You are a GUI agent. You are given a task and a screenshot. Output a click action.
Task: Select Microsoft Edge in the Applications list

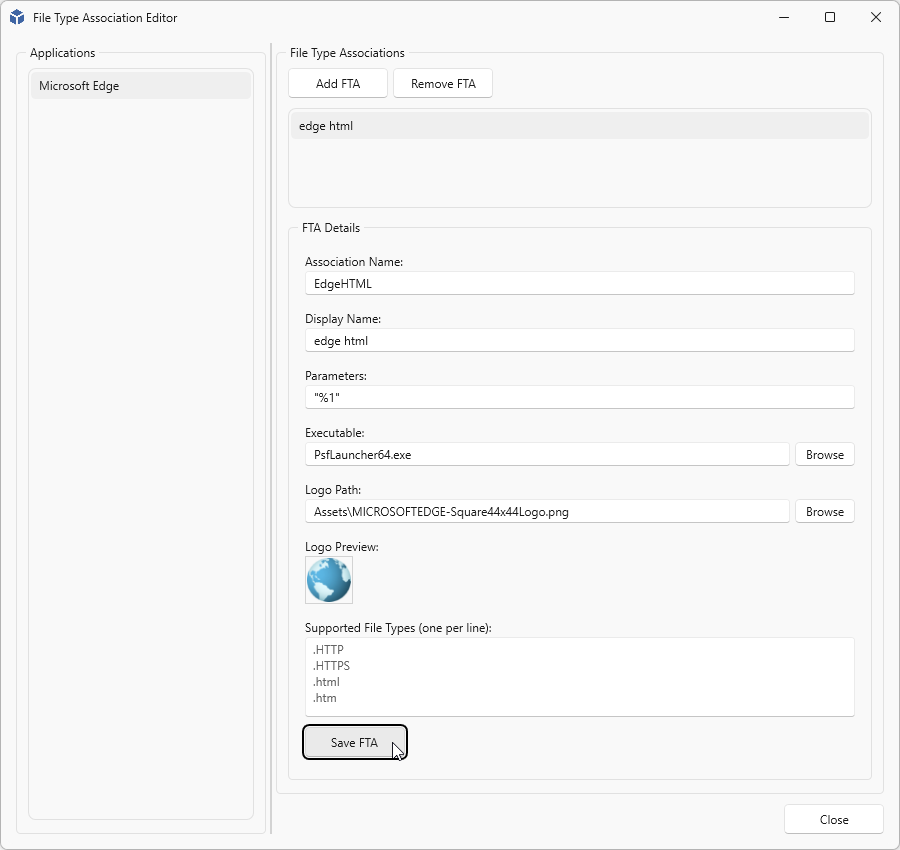(140, 86)
